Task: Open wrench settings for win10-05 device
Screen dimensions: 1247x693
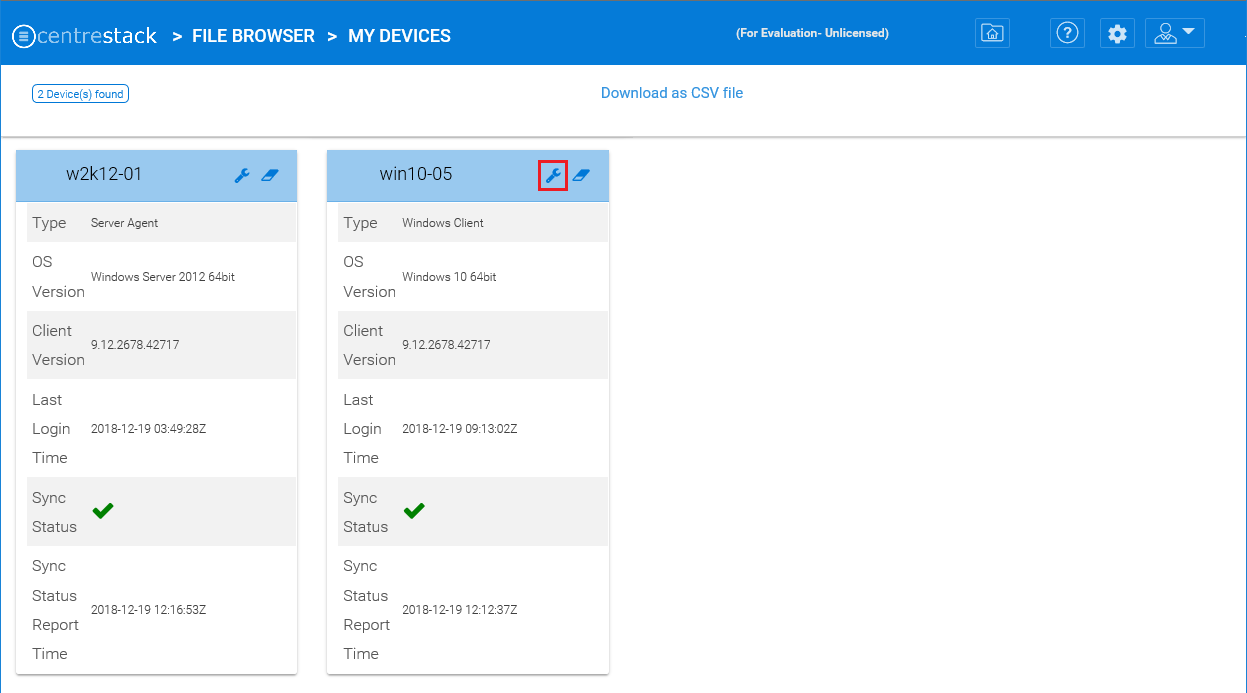Action: tap(553, 175)
